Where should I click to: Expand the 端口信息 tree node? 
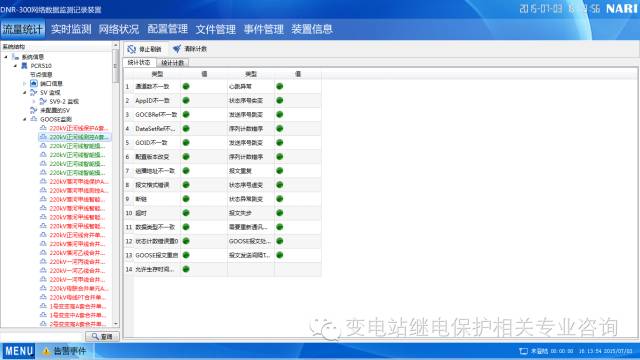[25, 84]
